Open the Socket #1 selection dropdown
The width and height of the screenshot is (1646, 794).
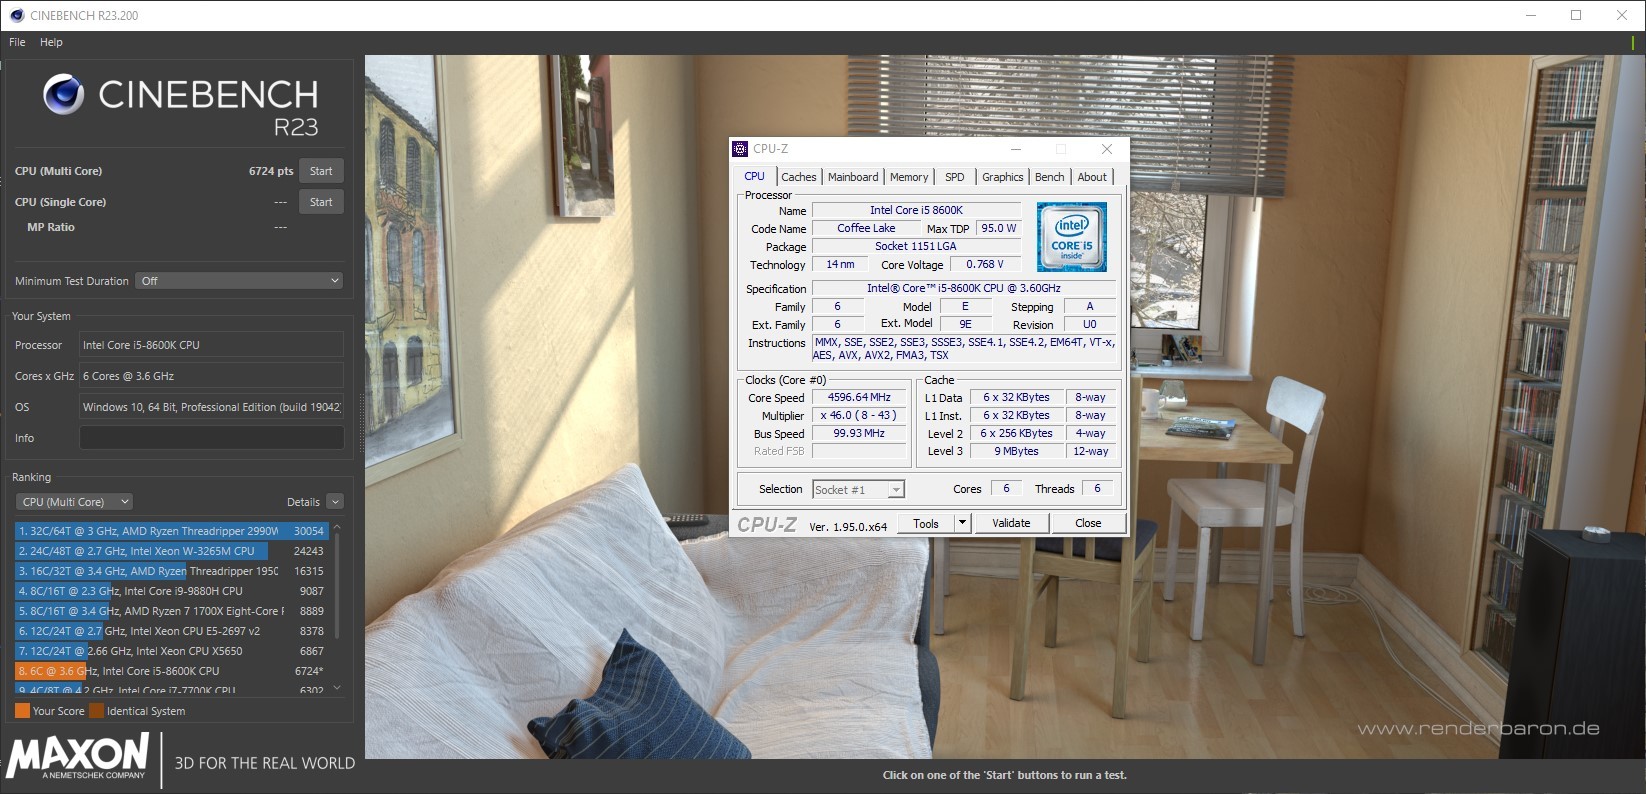[x=858, y=489]
